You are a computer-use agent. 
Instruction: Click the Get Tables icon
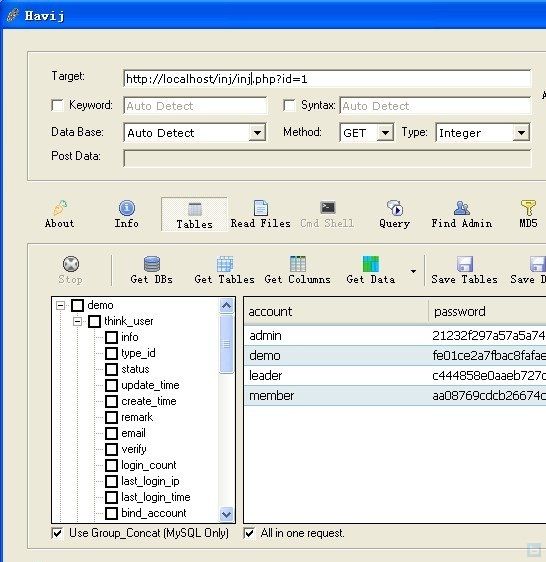225,264
